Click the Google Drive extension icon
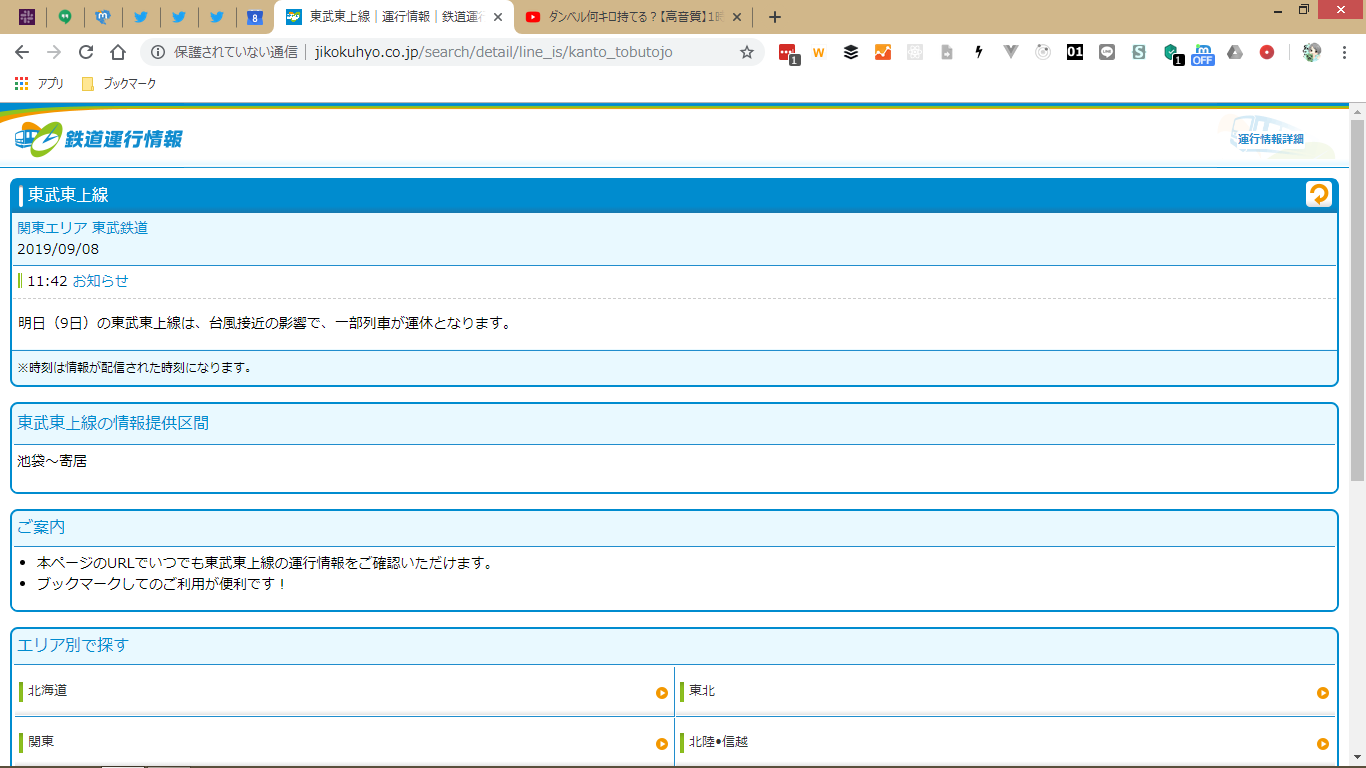 [1235, 52]
